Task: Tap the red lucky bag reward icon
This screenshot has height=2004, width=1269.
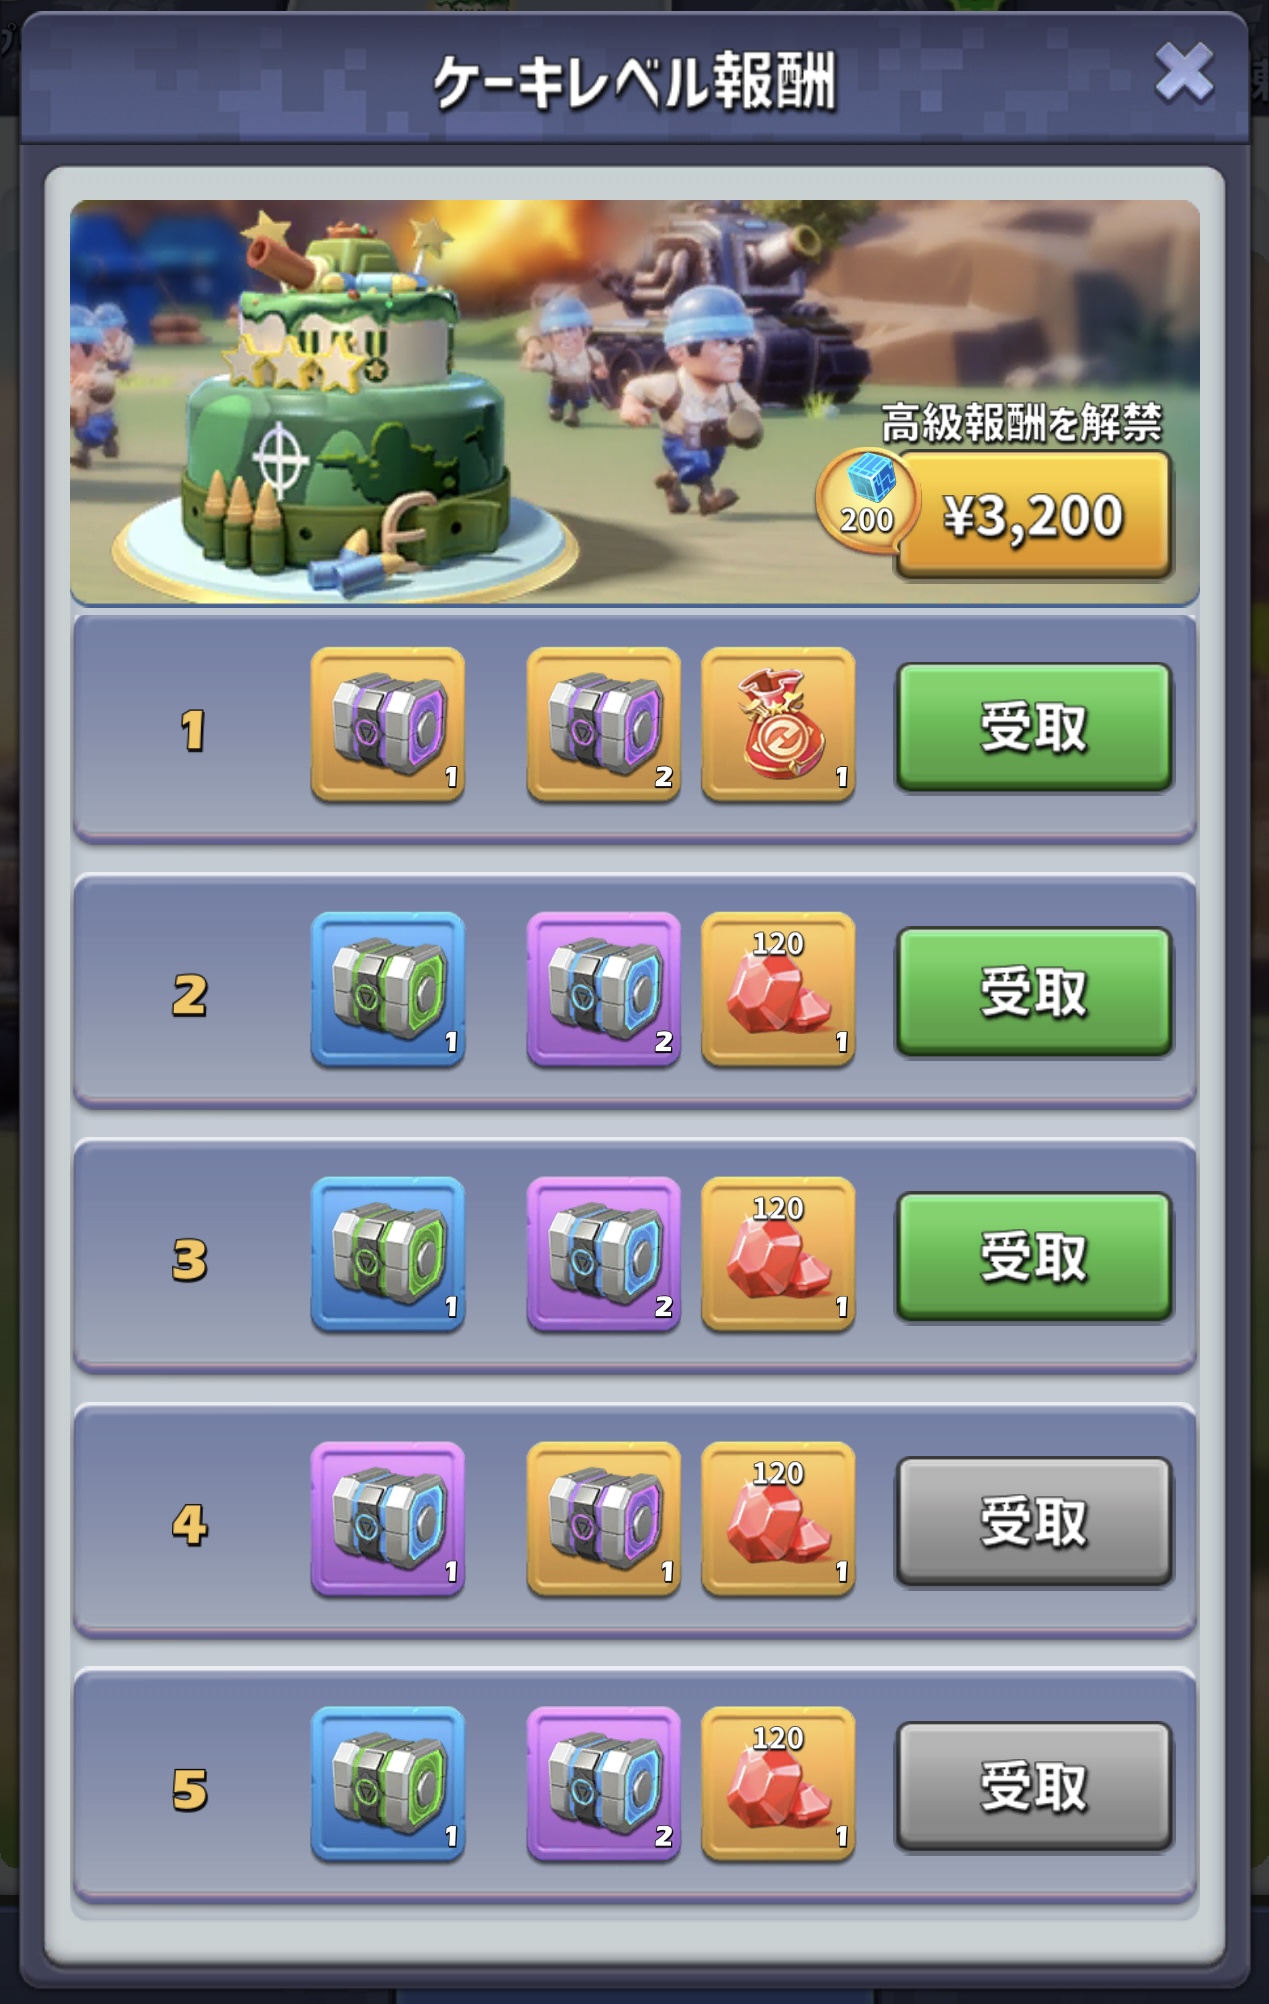Action: 778,725
